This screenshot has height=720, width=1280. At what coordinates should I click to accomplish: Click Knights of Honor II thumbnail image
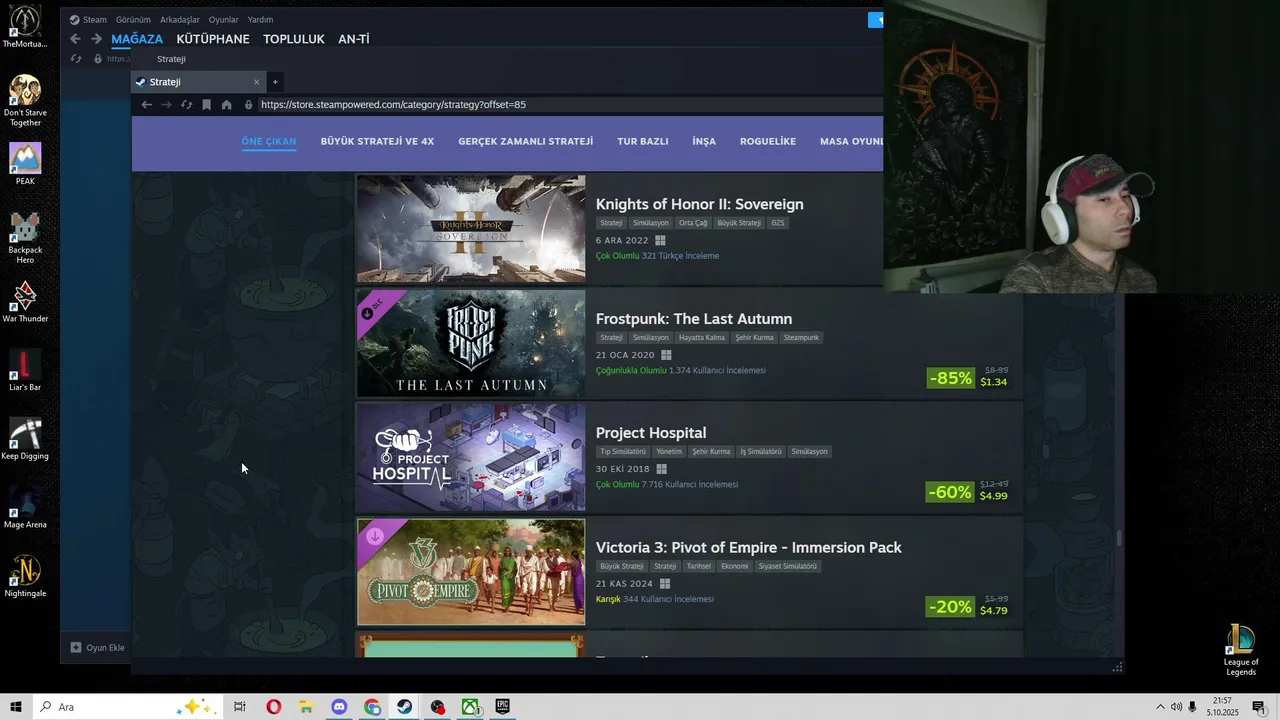click(471, 229)
